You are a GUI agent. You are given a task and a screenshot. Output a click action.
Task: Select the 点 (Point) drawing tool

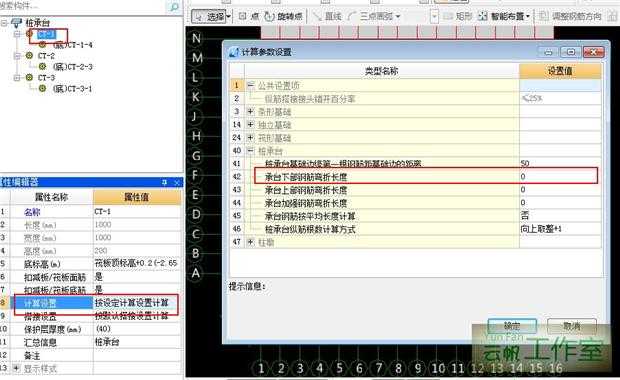click(x=249, y=16)
